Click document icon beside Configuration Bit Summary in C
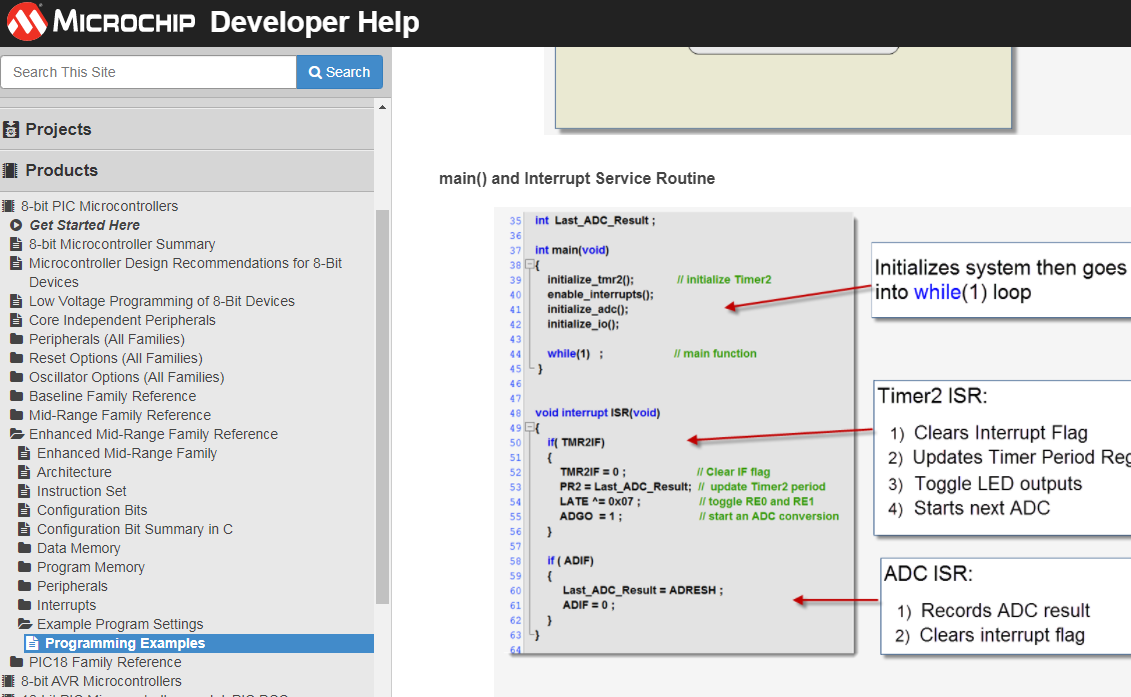 coord(24,529)
